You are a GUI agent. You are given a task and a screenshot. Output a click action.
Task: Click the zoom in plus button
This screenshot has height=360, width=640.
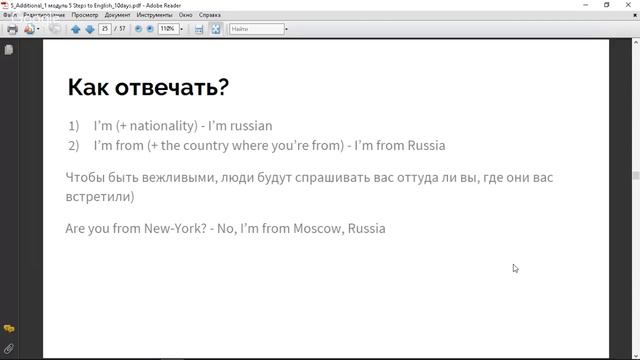point(150,29)
